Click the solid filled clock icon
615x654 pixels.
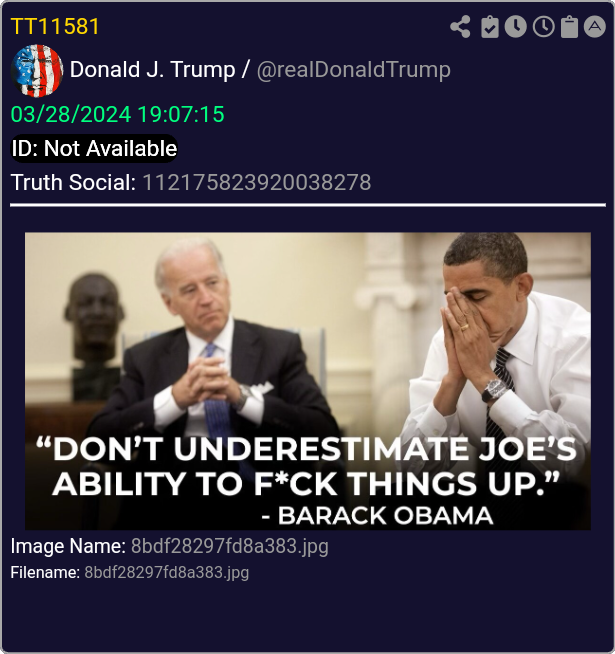[516, 27]
